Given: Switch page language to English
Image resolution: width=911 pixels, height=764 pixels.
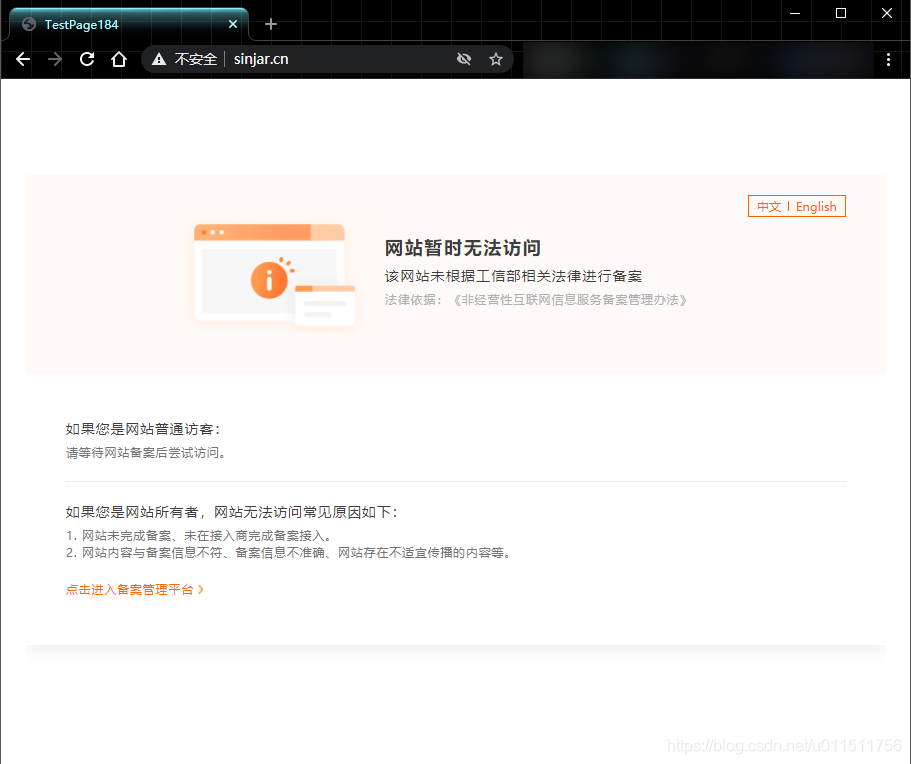Looking at the screenshot, I should click(816, 207).
